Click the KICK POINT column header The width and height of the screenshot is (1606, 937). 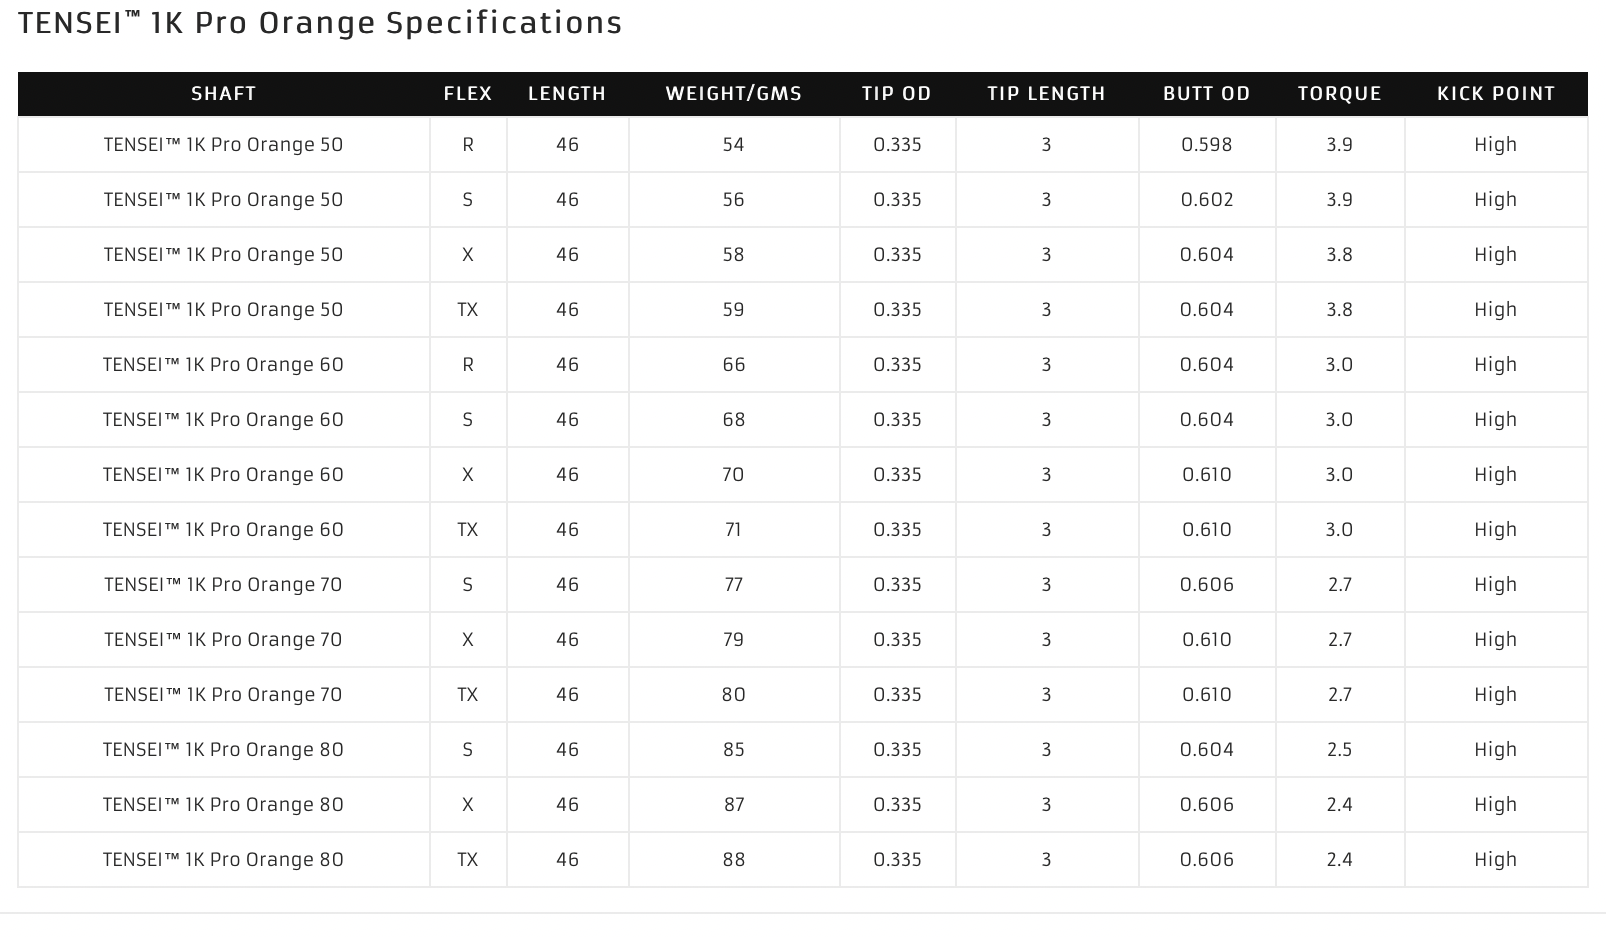(x=1496, y=94)
